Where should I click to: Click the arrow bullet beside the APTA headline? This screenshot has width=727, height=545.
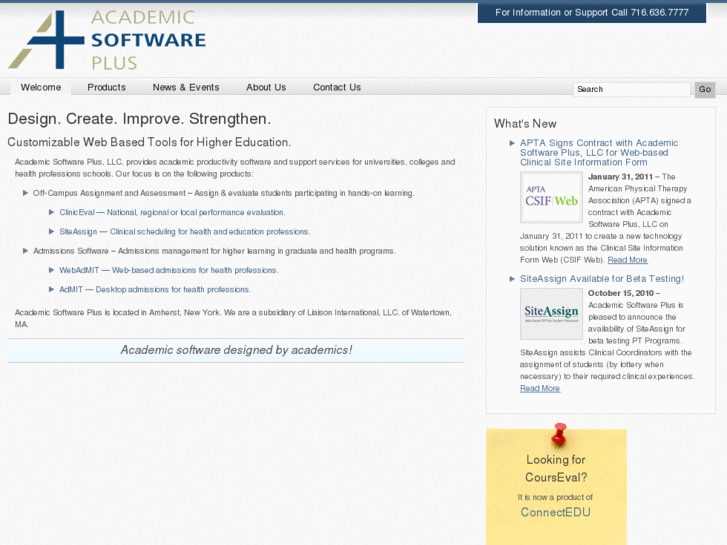coord(512,143)
